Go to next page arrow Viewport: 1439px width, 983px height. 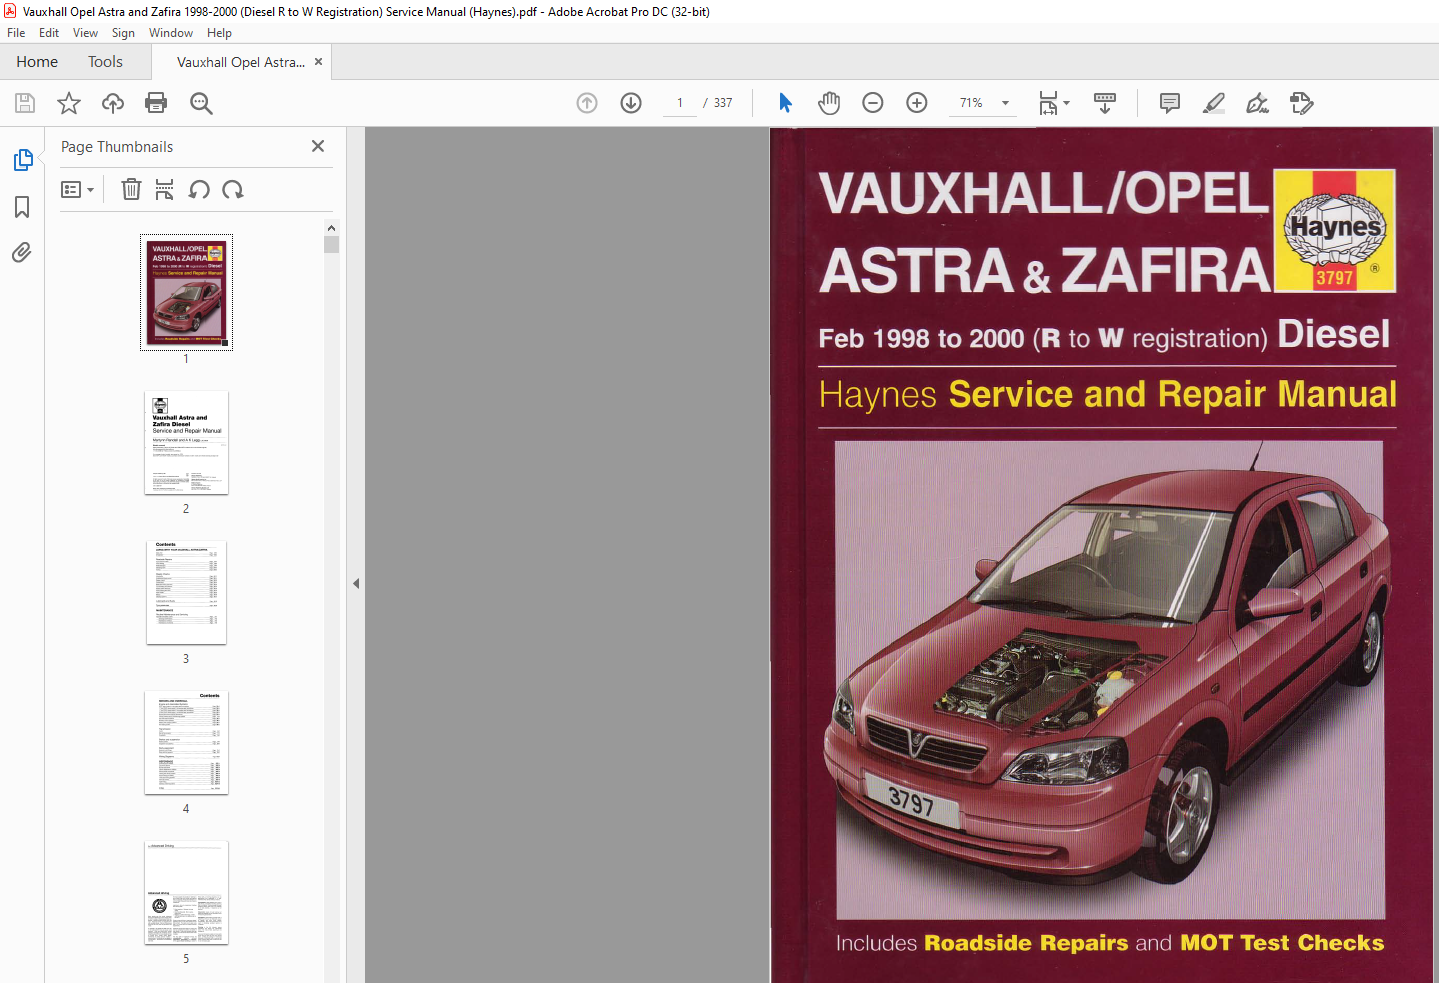pyautogui.click(x=631, y=103)
